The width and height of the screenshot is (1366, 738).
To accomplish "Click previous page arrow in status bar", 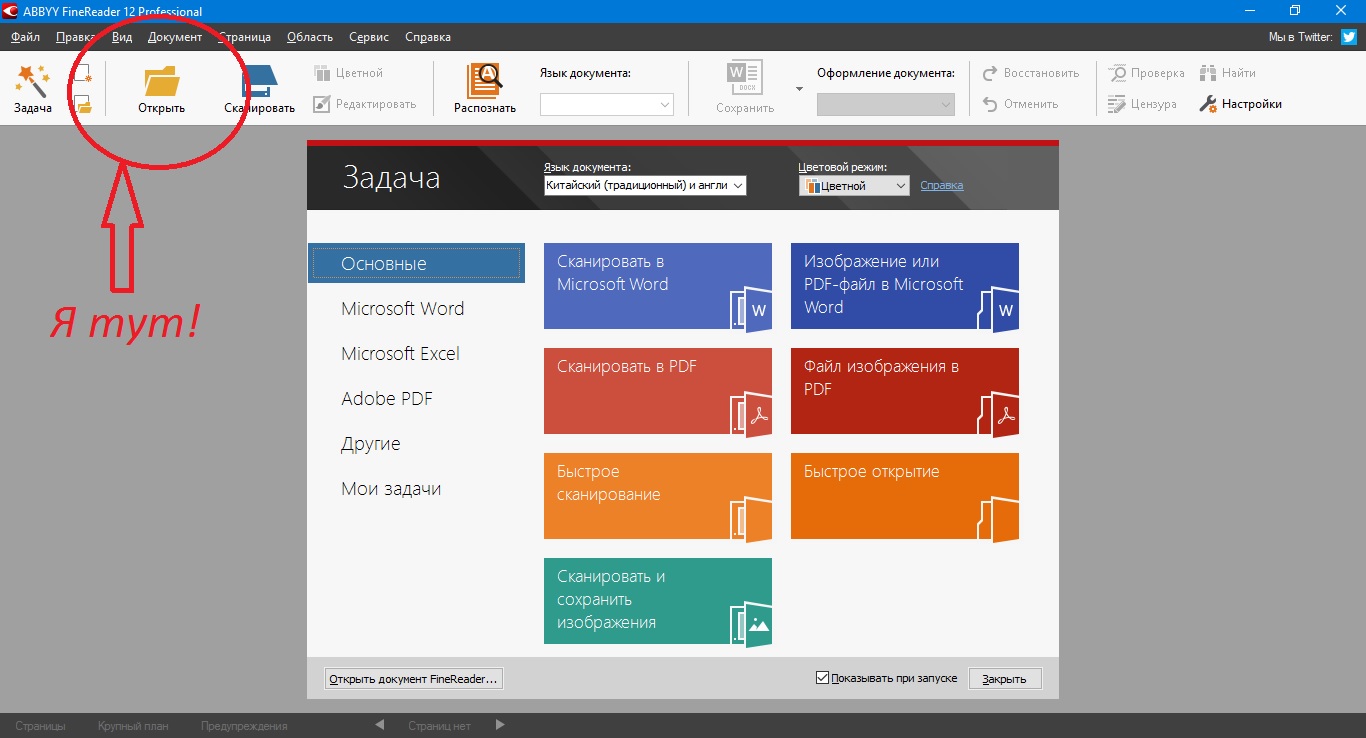I will (x=379, y=725).
